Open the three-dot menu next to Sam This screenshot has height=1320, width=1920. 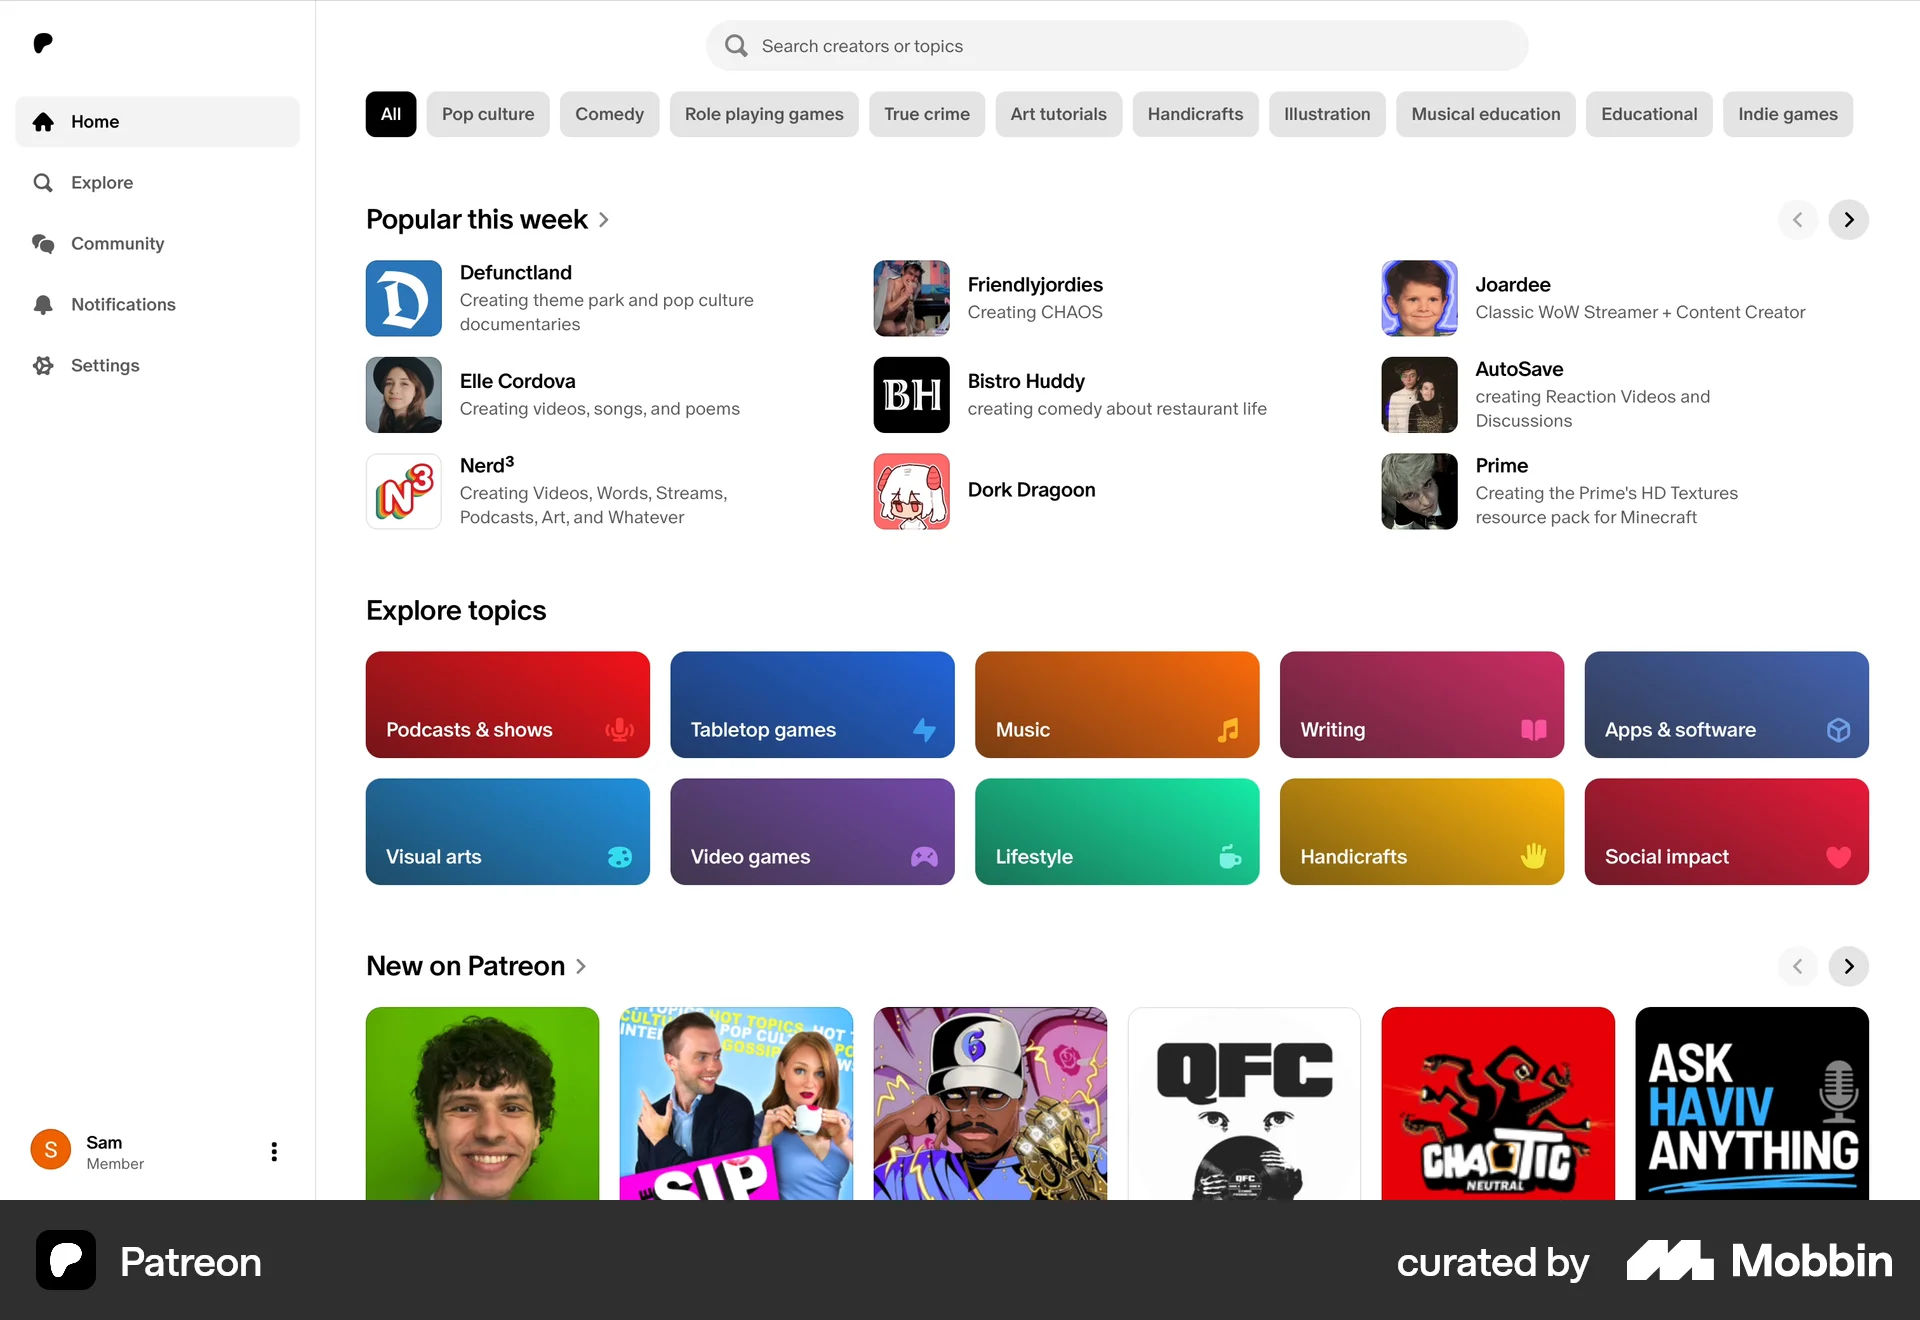[x=273, y=1151]
